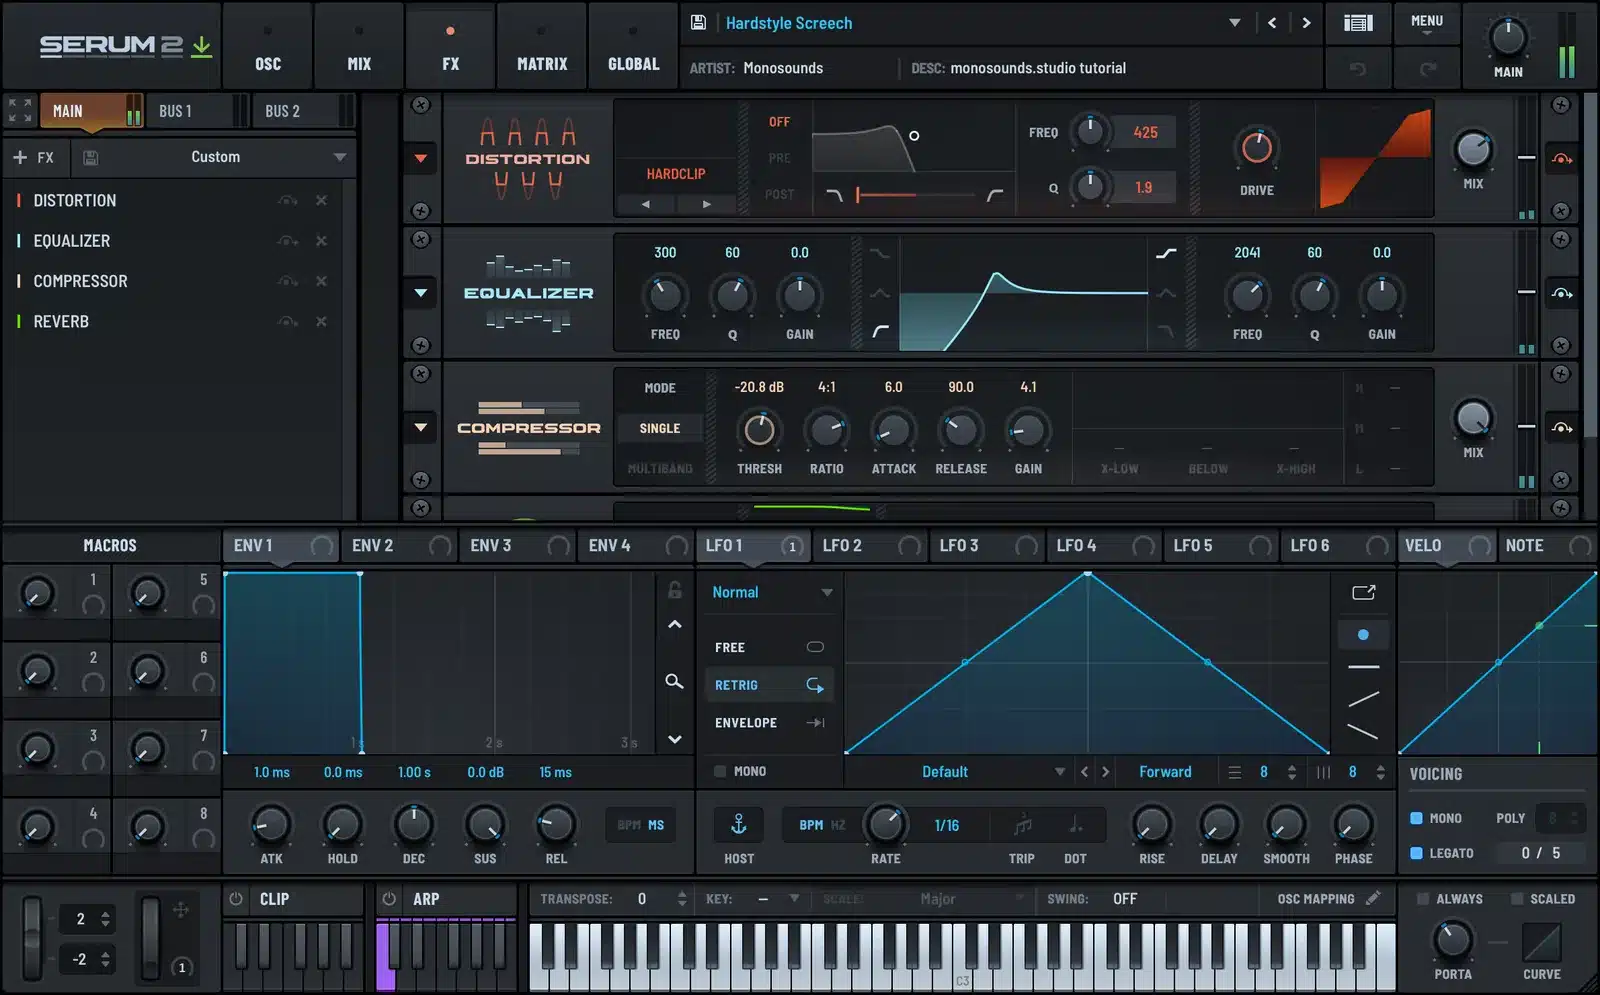Enable the ALWAYS portamento checkbox
The height and width of the screenshot is (995, 1600).
point(1422,899)
